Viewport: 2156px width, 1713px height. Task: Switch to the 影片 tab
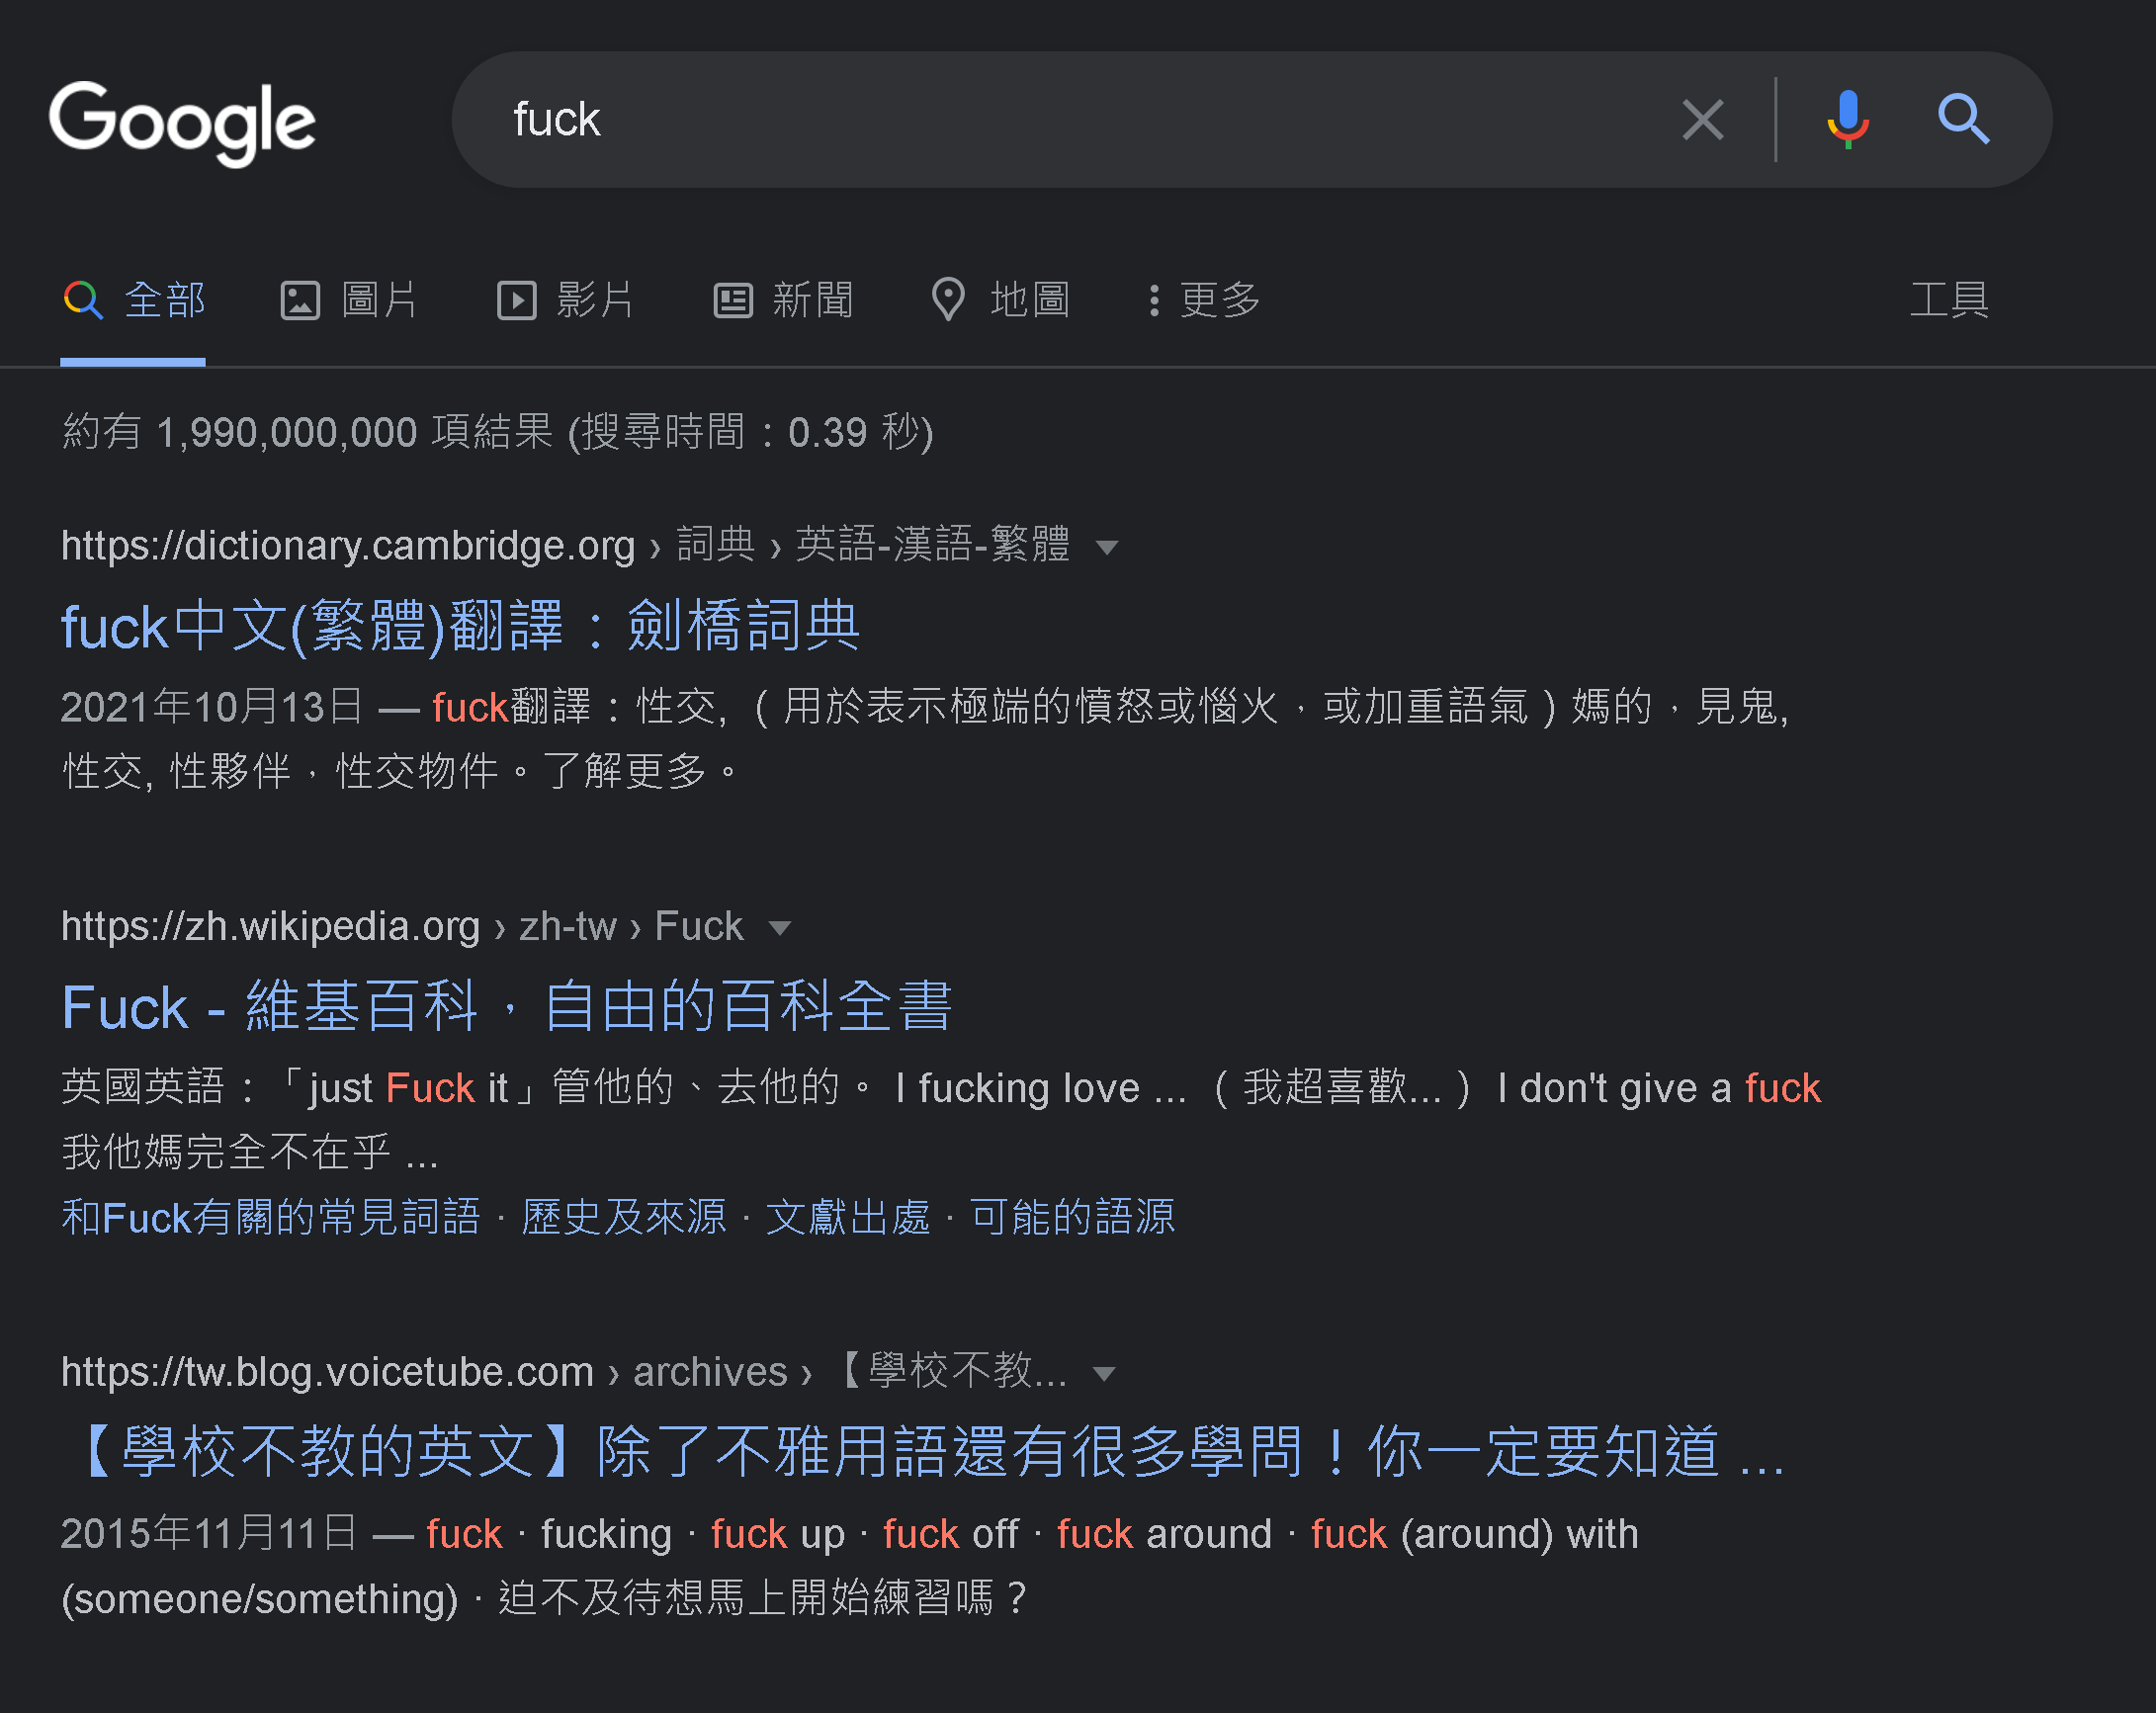(x=565, y=300)
